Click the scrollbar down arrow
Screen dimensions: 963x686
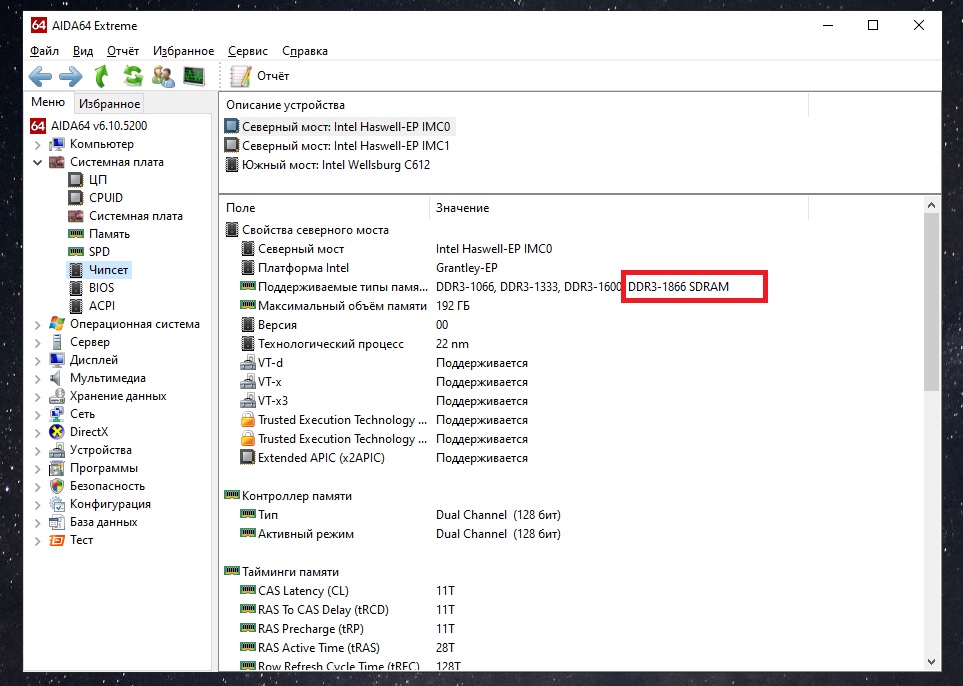pyautogui.click(x=931, y=662)
